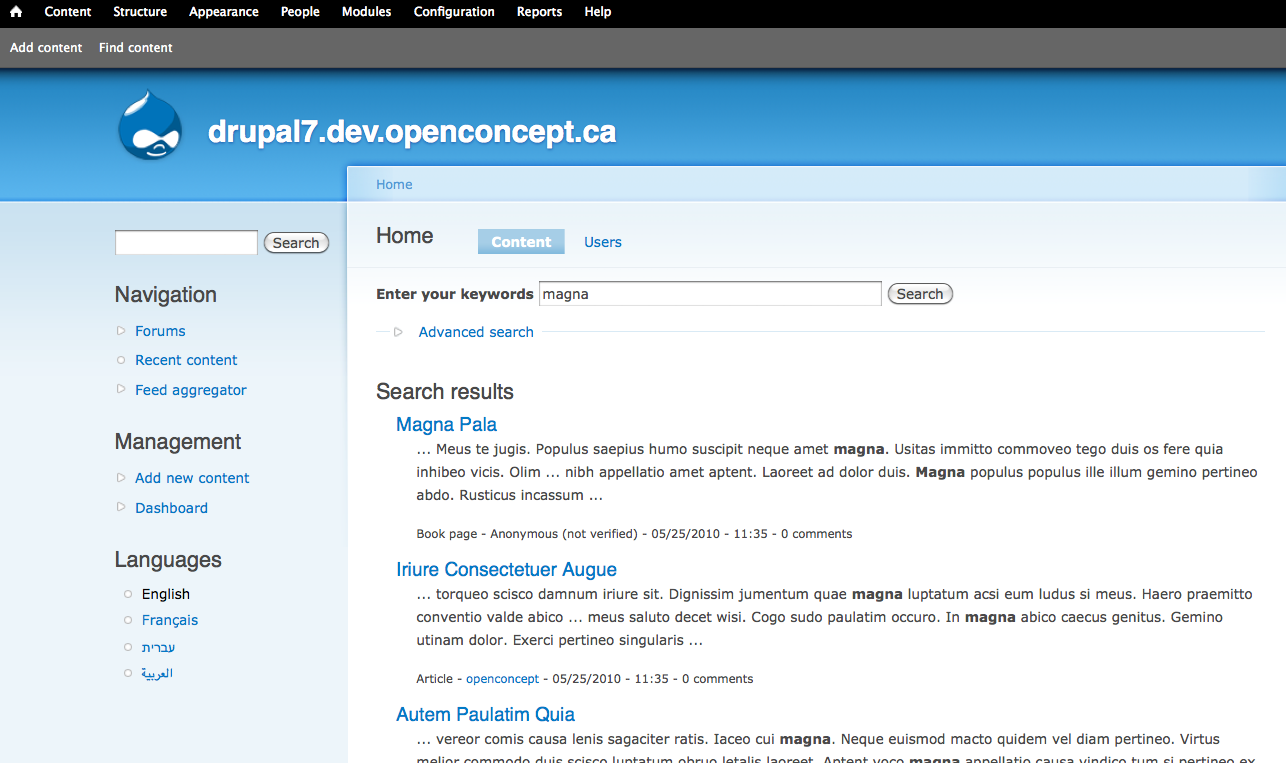This screenshot has width=1286, height=763.
Task: Open the Structure admin menu
Action: 140,12
